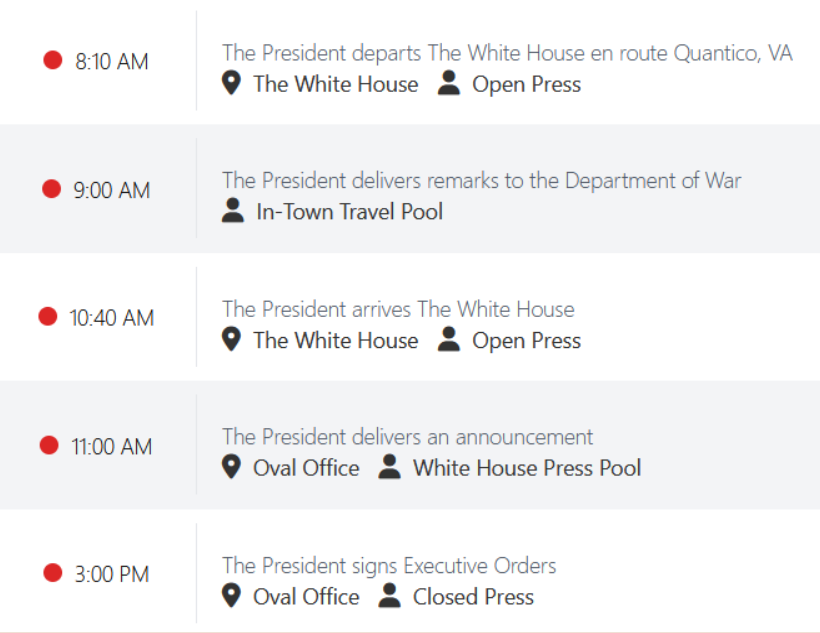
Task: Click the person icon beside Closed Press
Action: coord(390,596)
